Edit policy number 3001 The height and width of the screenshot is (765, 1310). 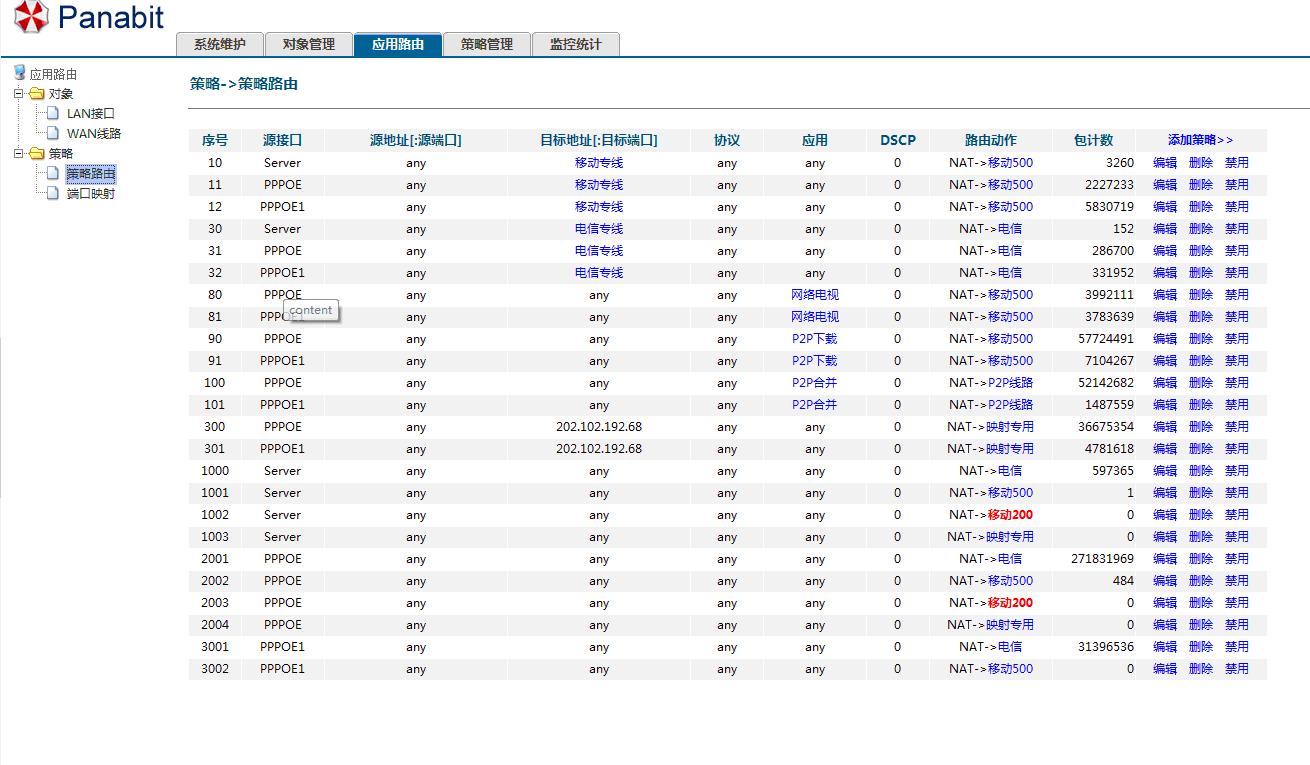pyautogui.click(x=1165, y=647)
